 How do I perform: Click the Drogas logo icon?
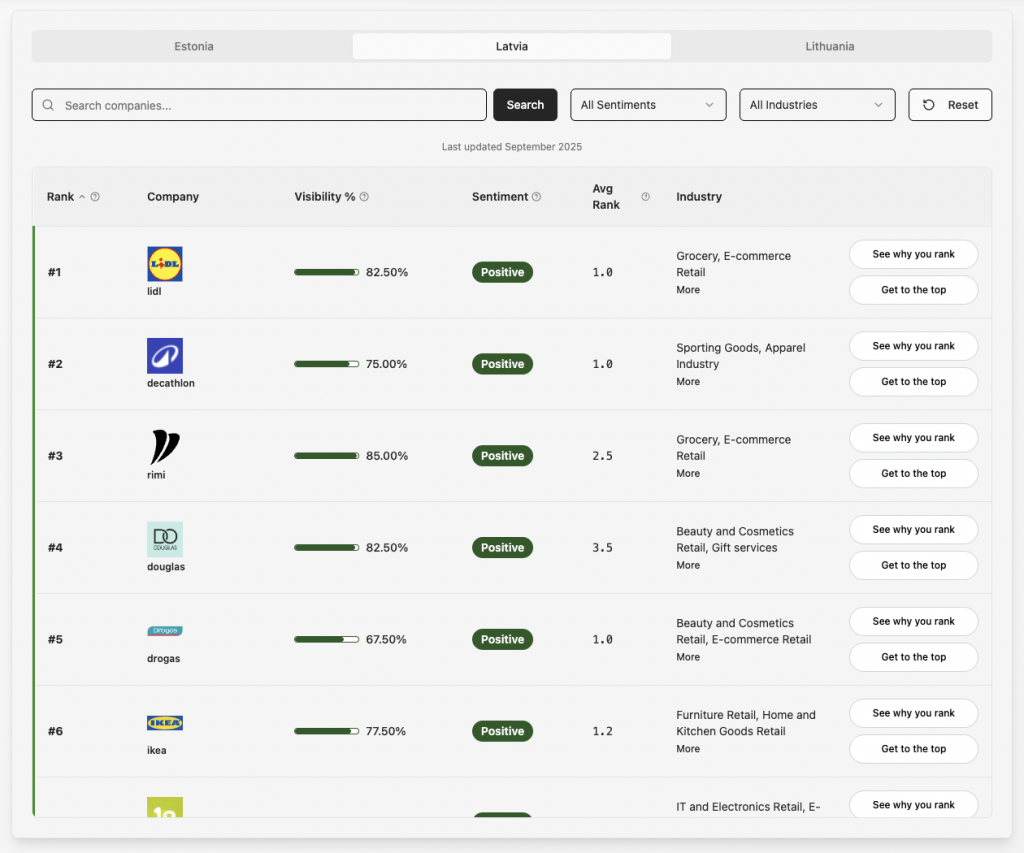[164, 631]
